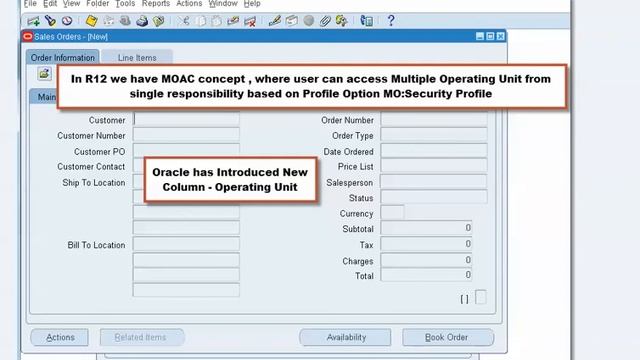Click the Related Items button
Viewport: 640px width, 360px height.
[x=142, y=338]
